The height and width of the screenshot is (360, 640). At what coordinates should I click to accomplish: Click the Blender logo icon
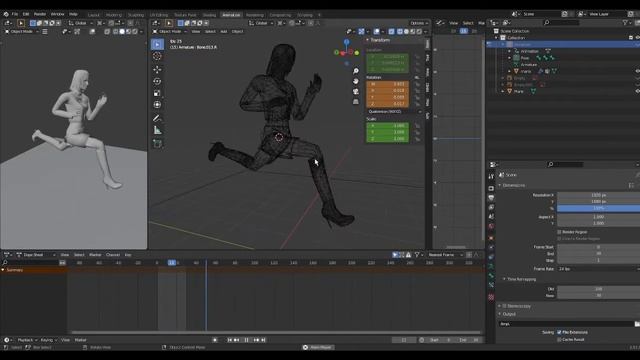6,14
